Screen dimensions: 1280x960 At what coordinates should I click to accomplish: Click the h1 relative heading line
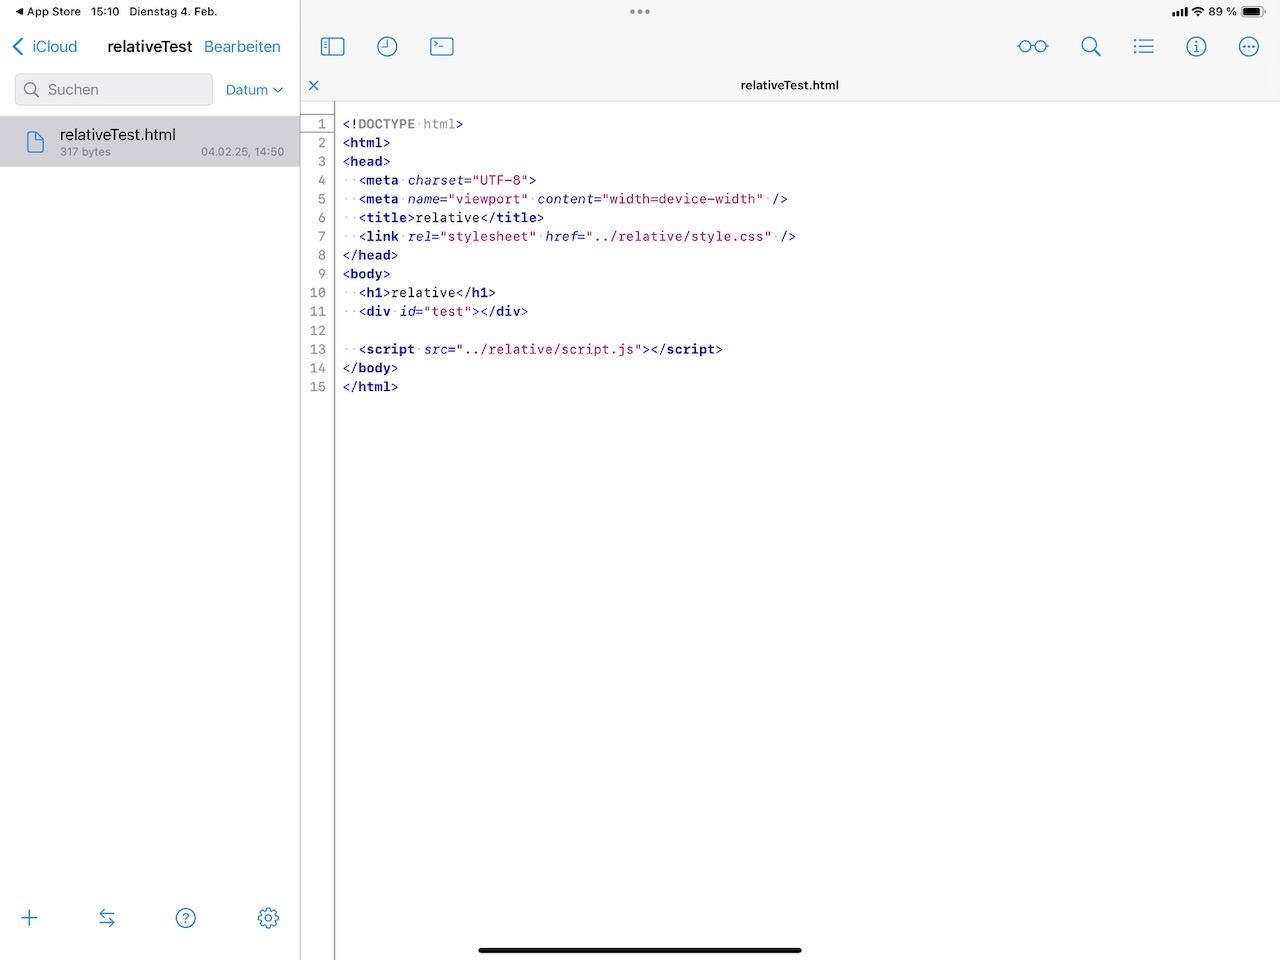[x=427, y=293]
